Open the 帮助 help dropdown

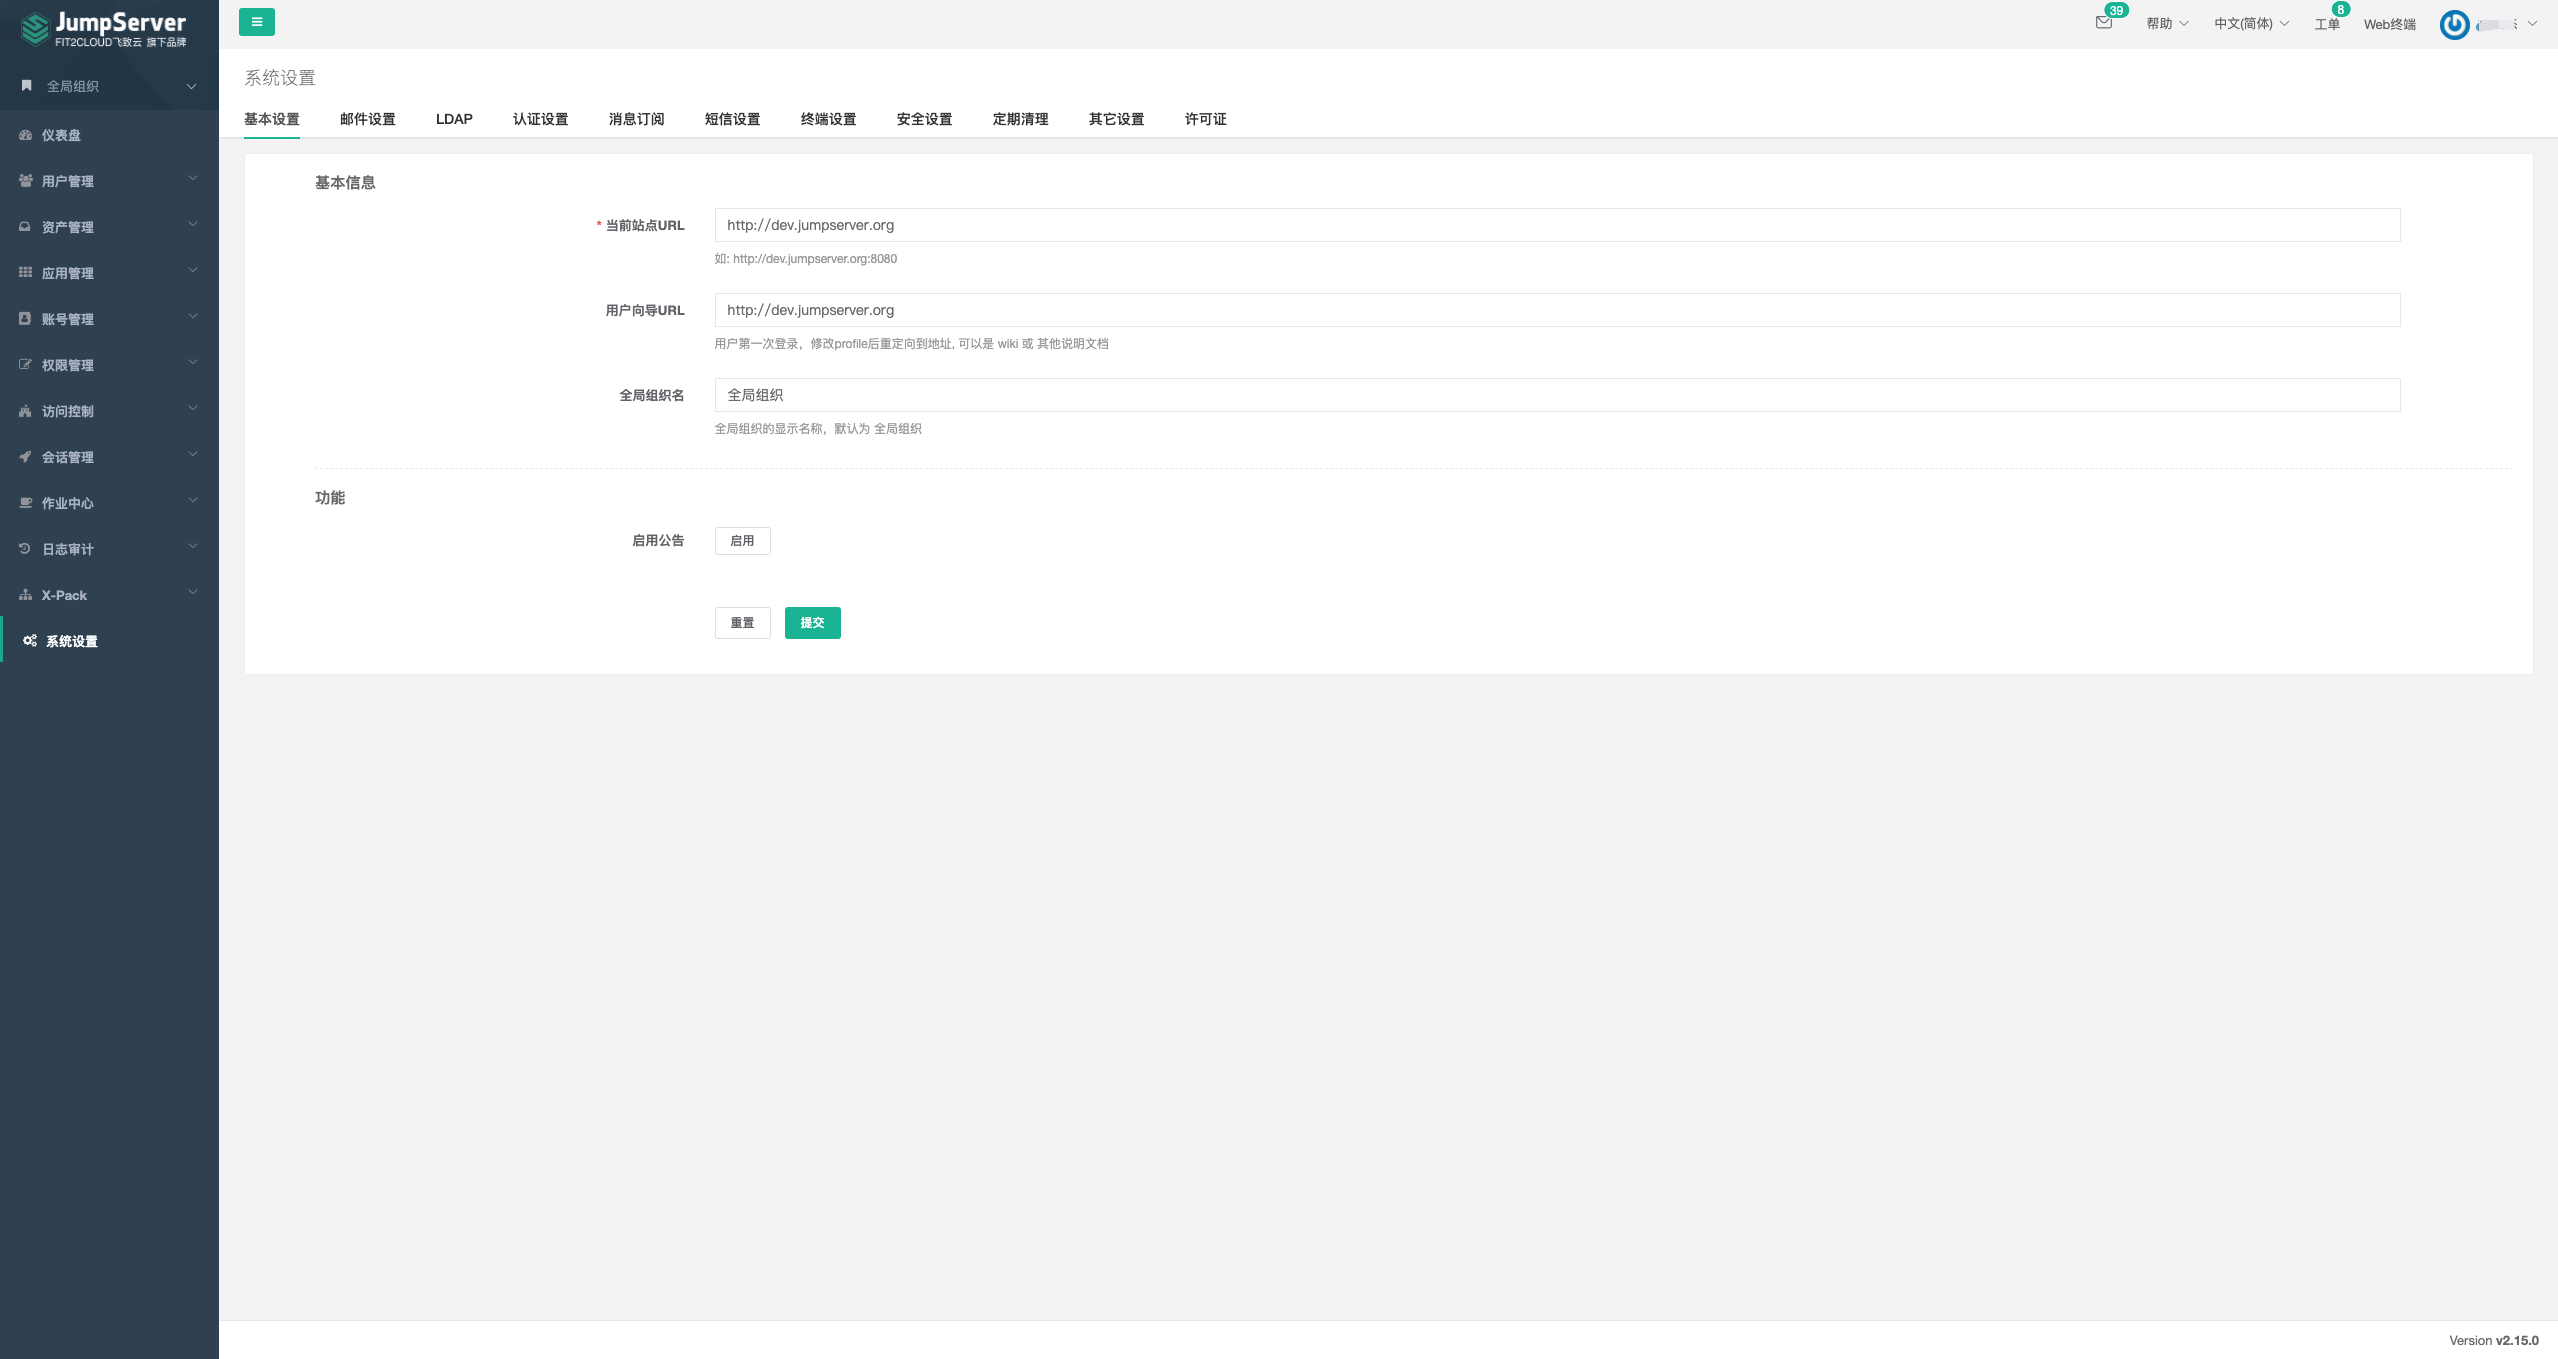click(x=2167, y=24)
